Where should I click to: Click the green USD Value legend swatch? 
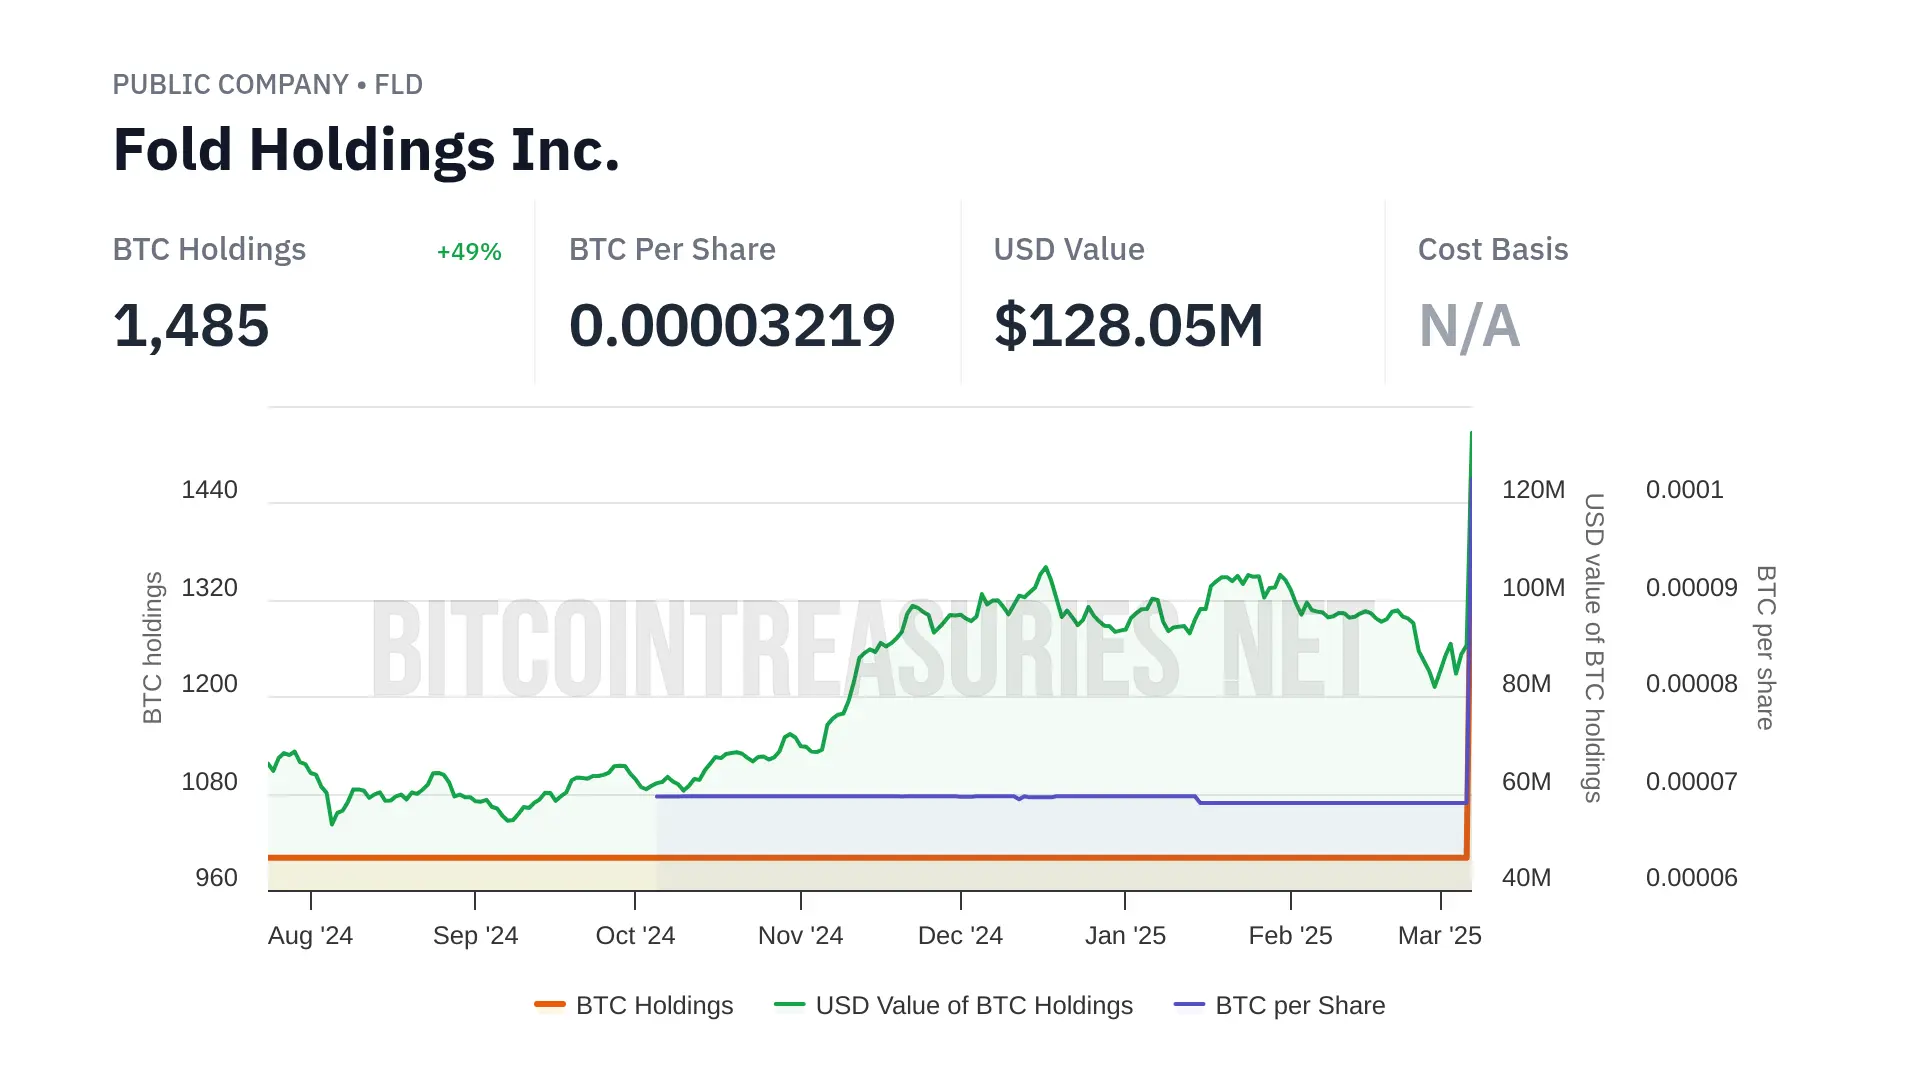790,1004
